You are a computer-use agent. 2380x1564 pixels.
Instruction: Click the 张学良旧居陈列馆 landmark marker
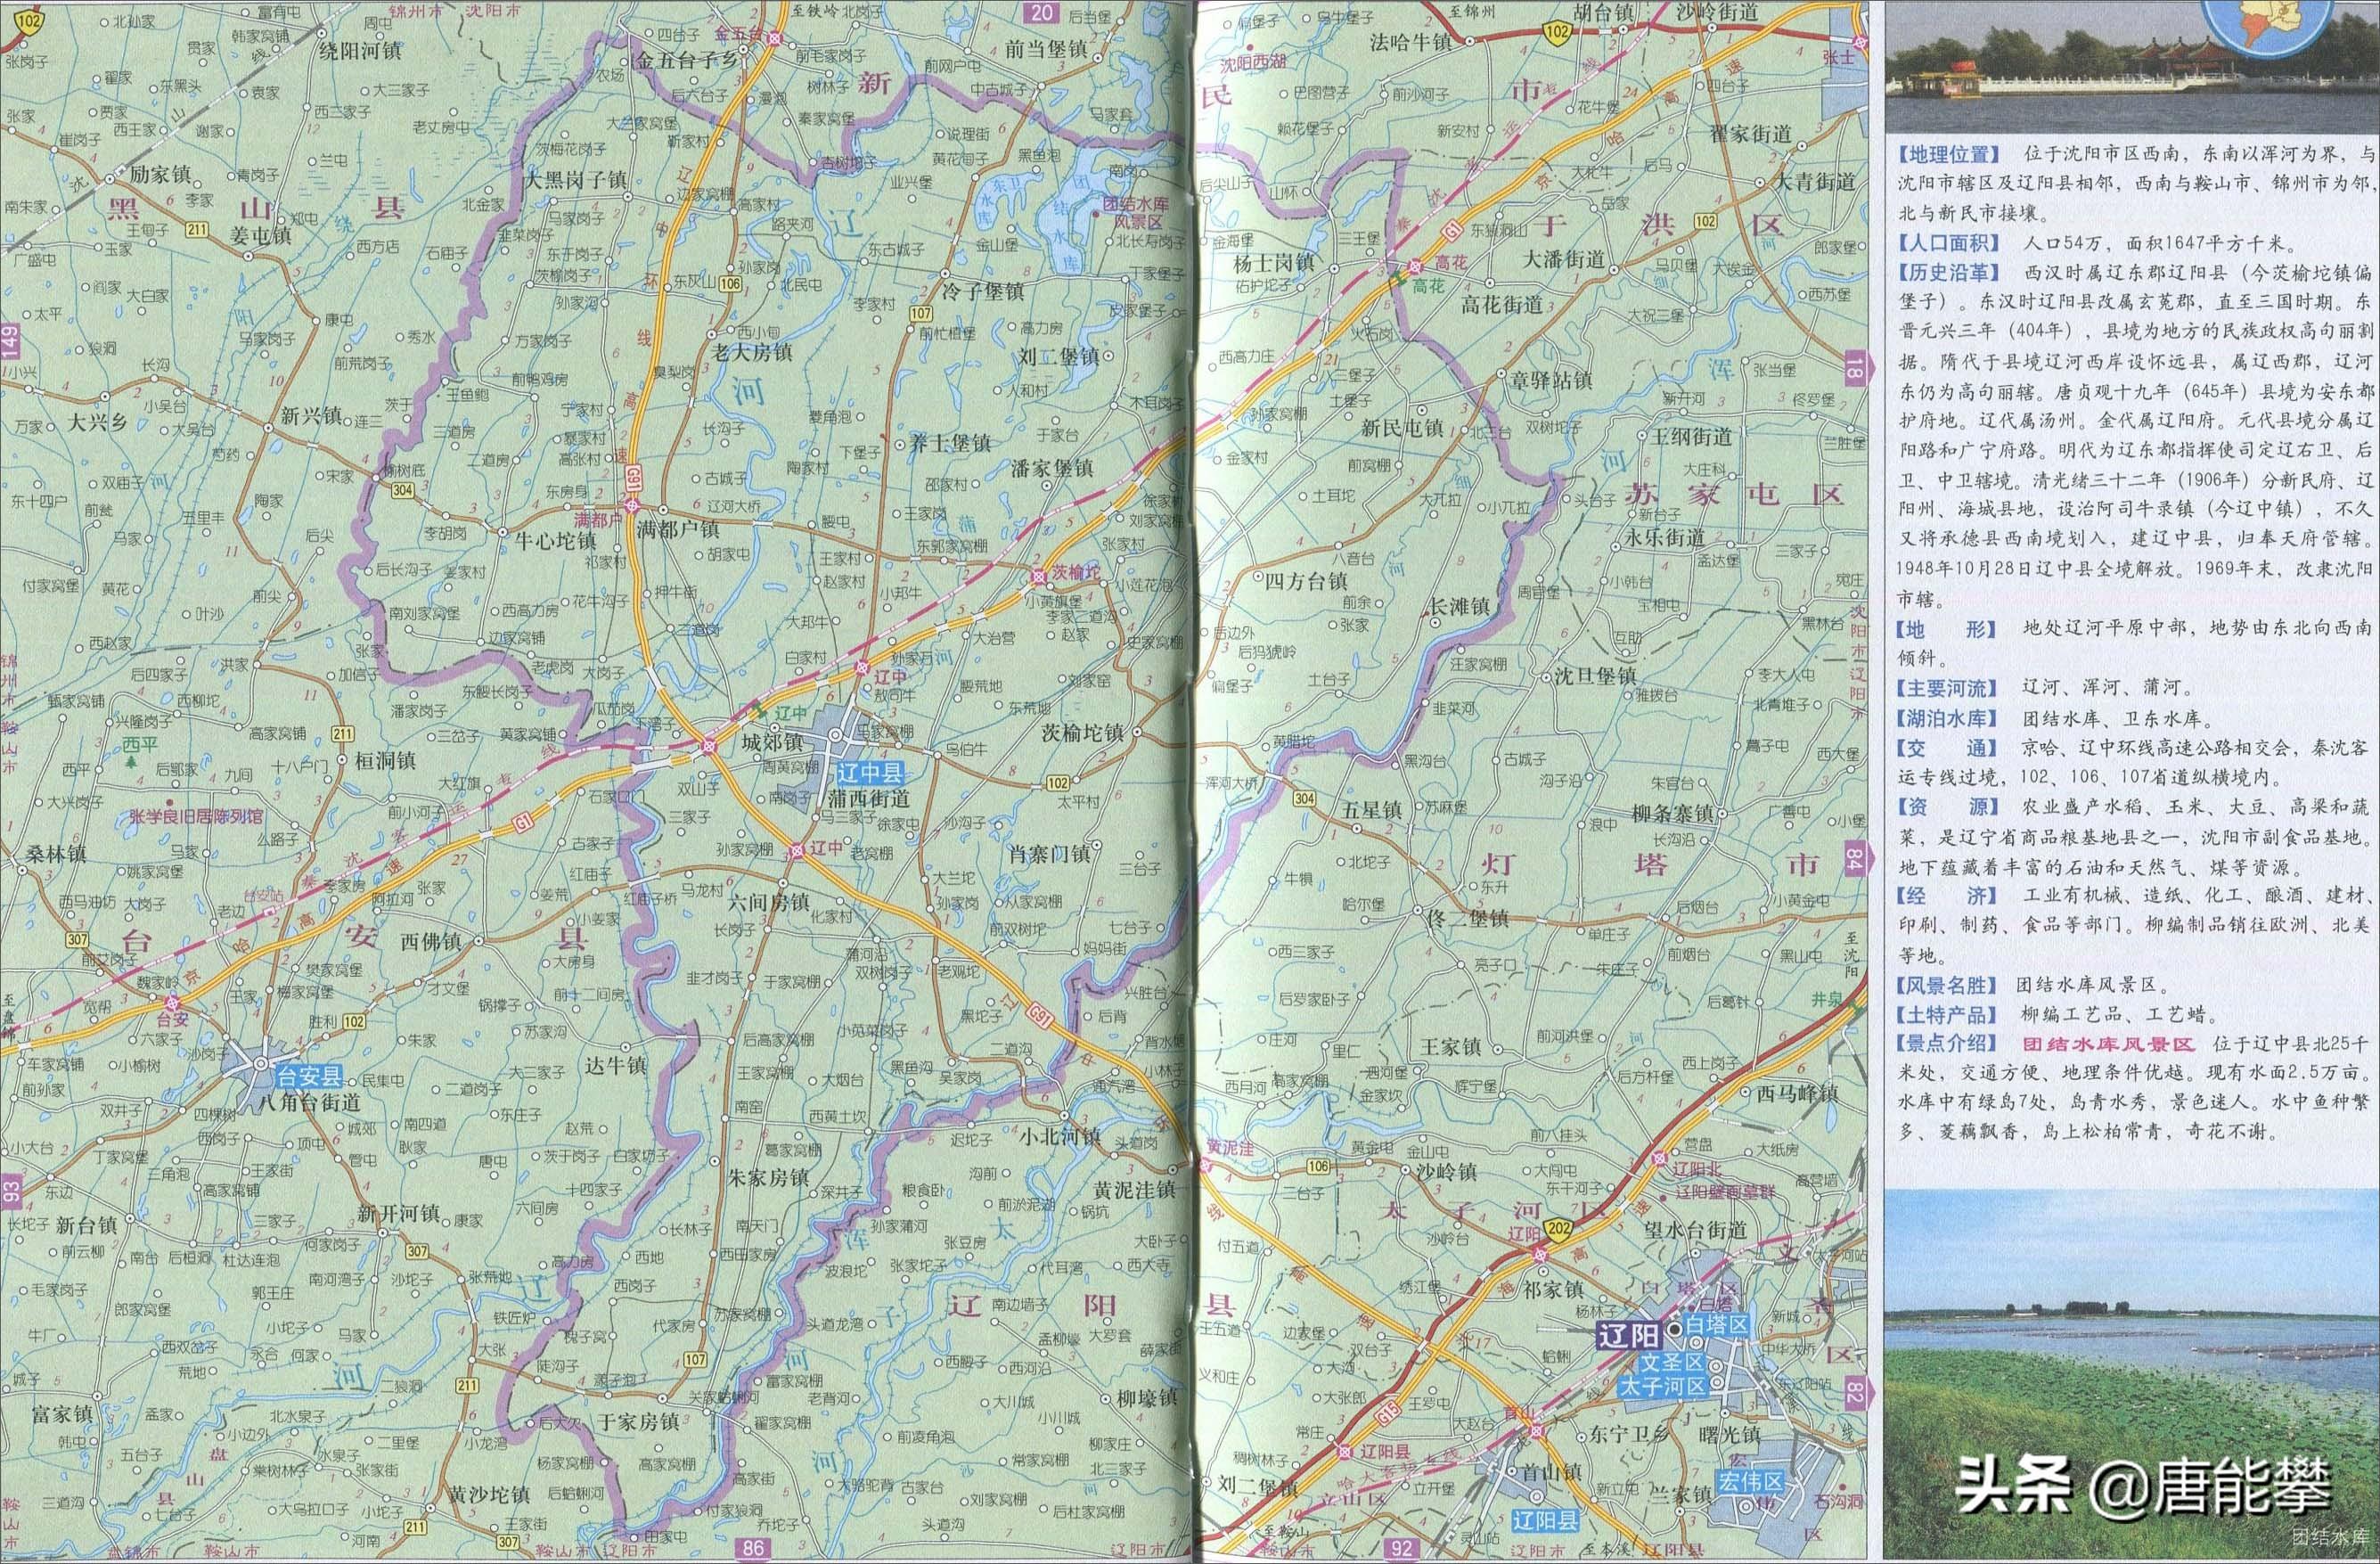tap(170, 803)
